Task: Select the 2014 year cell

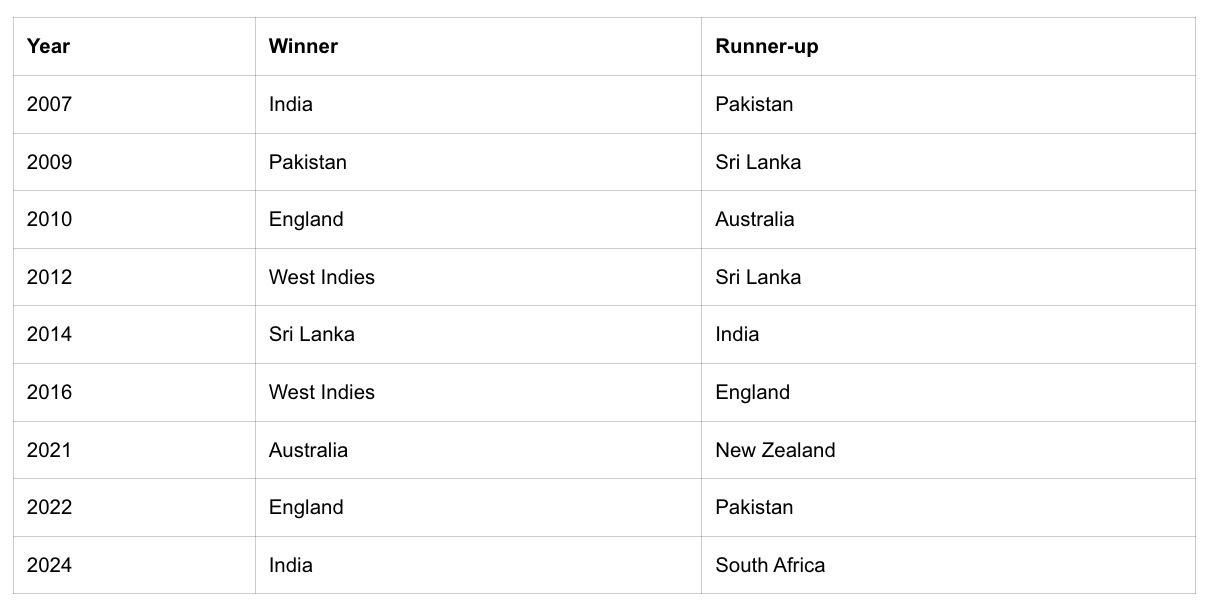Action: [x=49, y=334]
